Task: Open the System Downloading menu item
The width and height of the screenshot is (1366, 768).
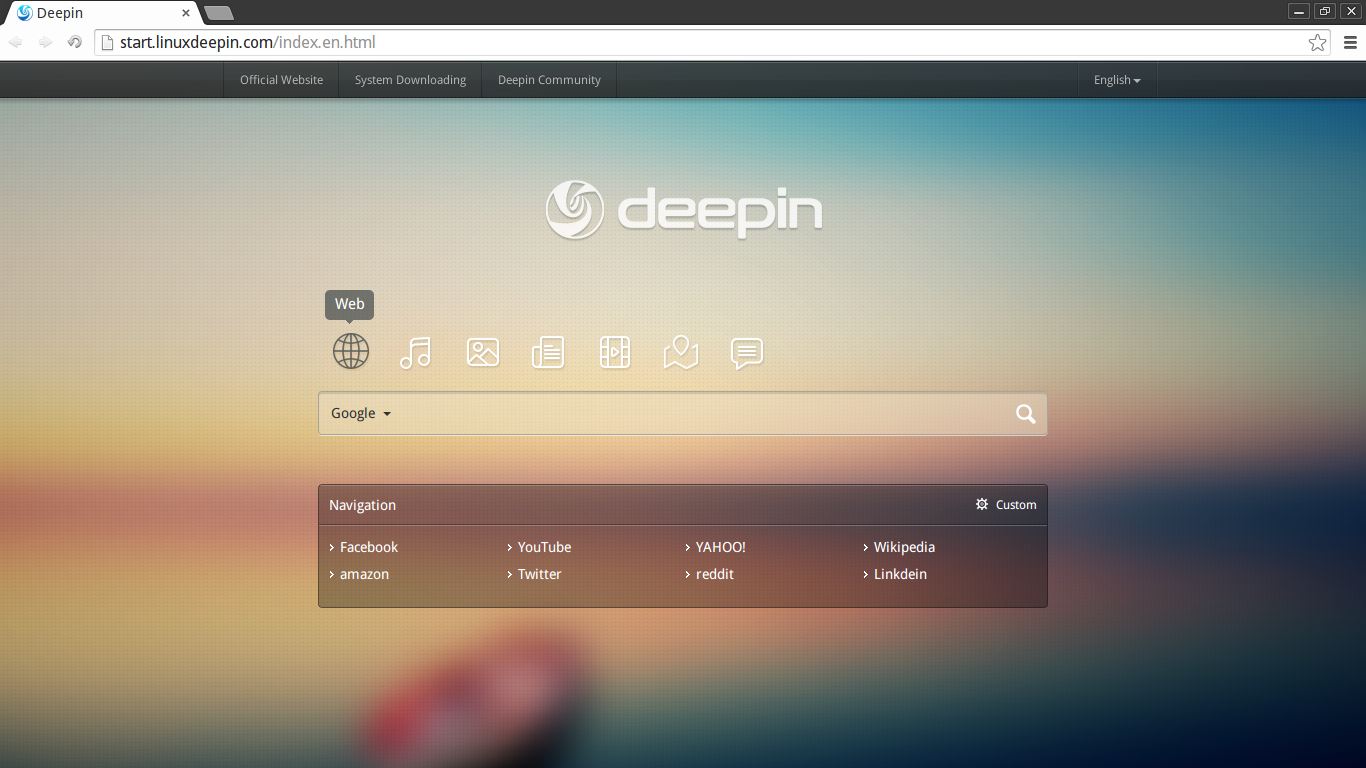Action: click(x=410, y=80)
